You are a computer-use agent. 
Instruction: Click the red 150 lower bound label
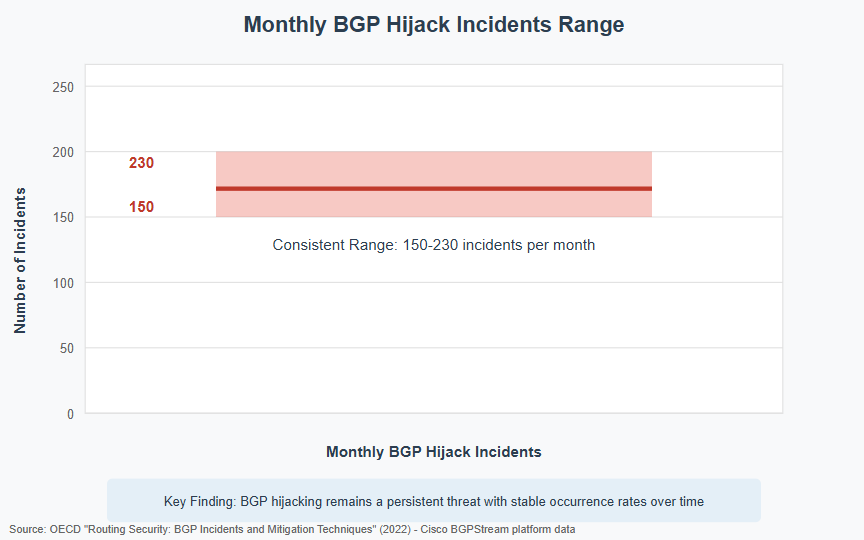point(142,207)
